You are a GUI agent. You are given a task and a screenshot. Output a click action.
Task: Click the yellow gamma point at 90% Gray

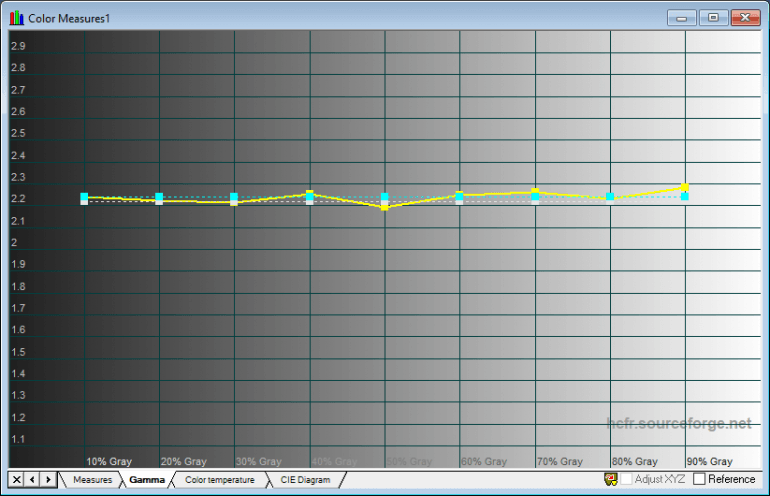pos(685,187)
